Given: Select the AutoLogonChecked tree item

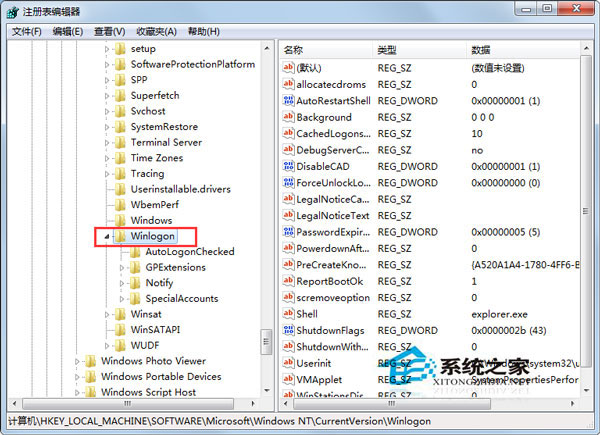Looking at the screenshot, I should point(189,252).
